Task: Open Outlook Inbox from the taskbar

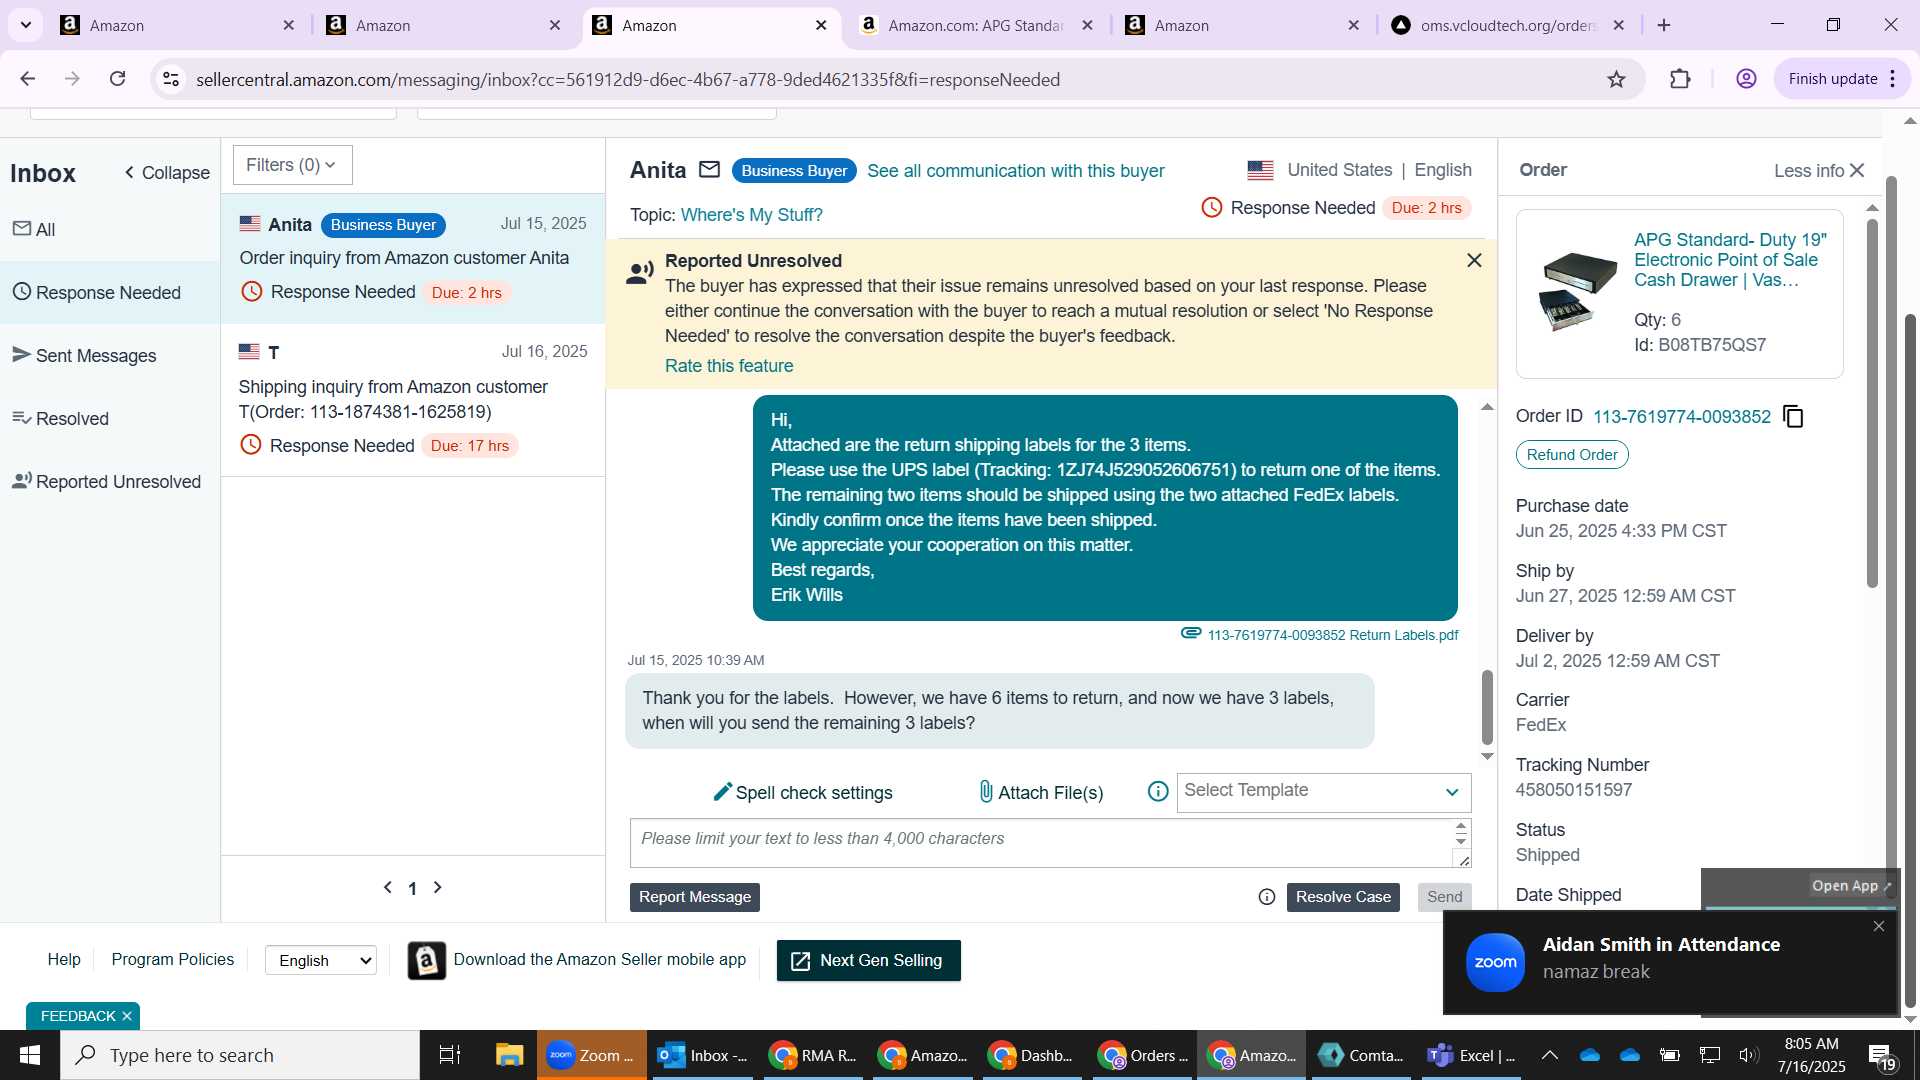Action: click(x=703, y=1055)
